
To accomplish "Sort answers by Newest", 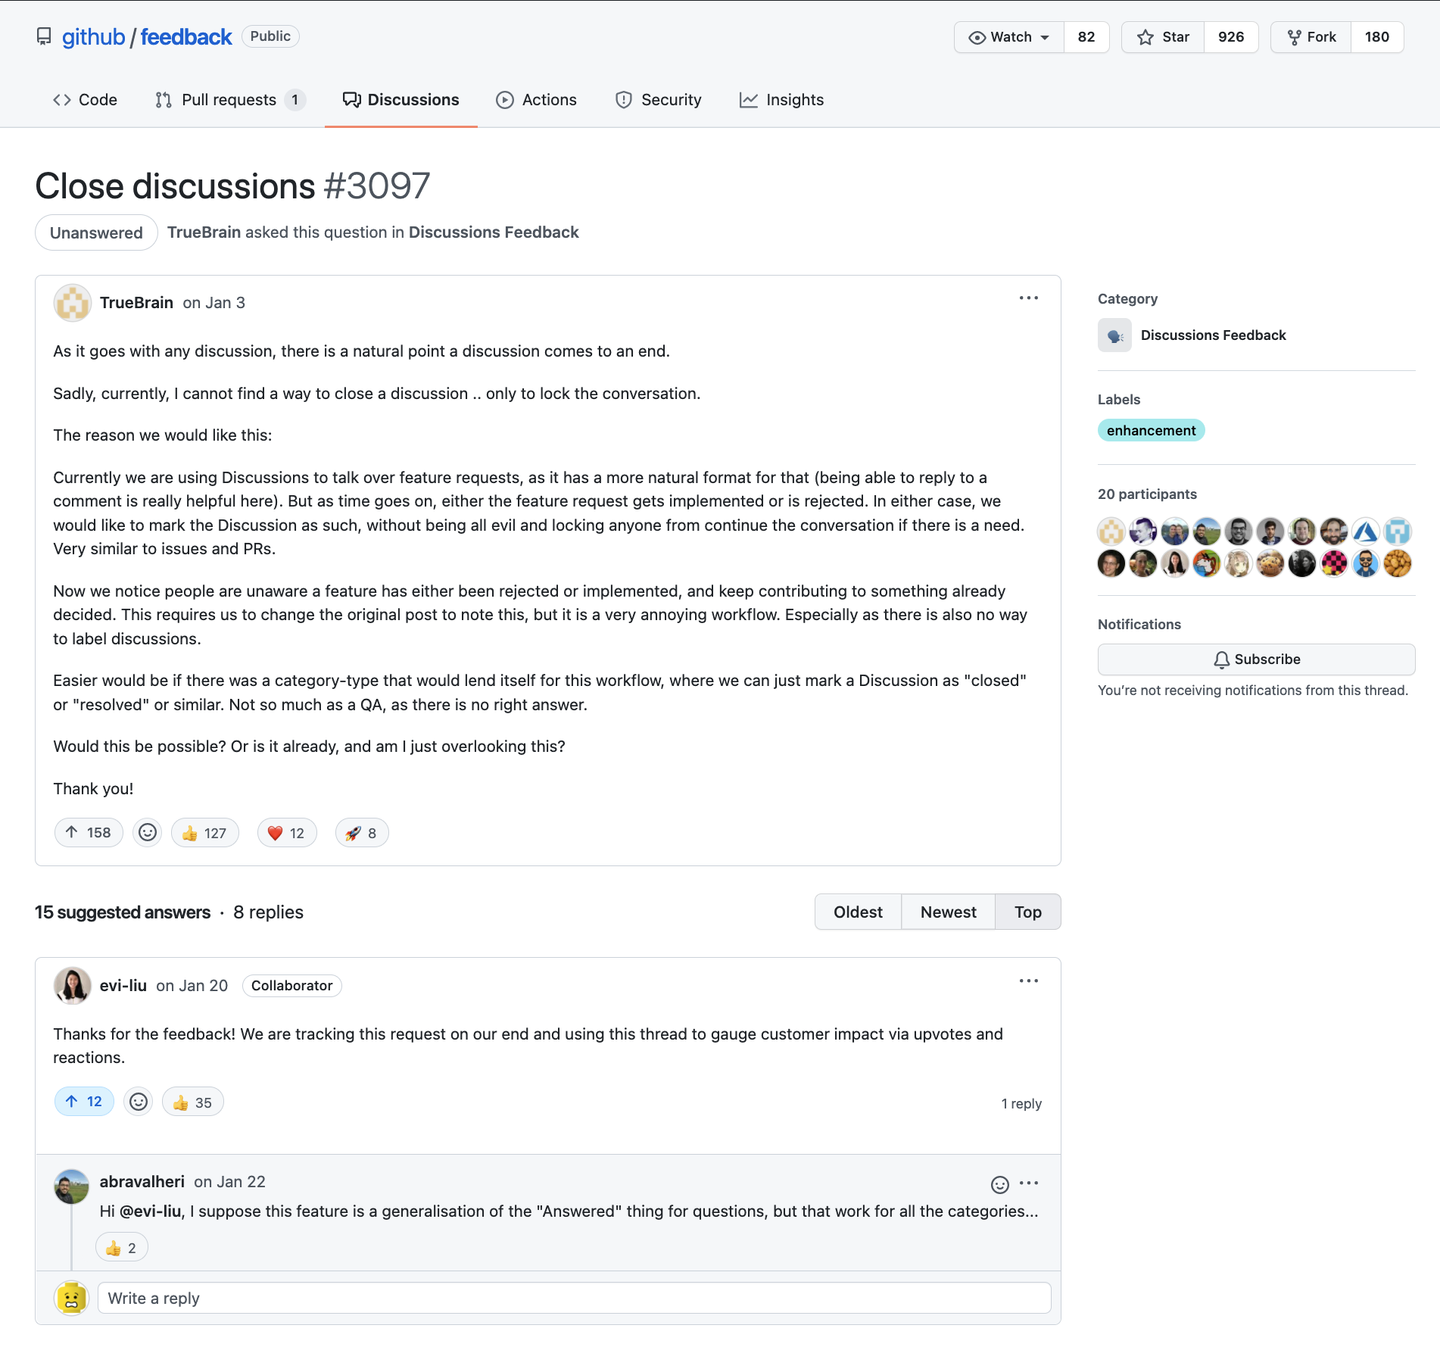I will [948, 912].
